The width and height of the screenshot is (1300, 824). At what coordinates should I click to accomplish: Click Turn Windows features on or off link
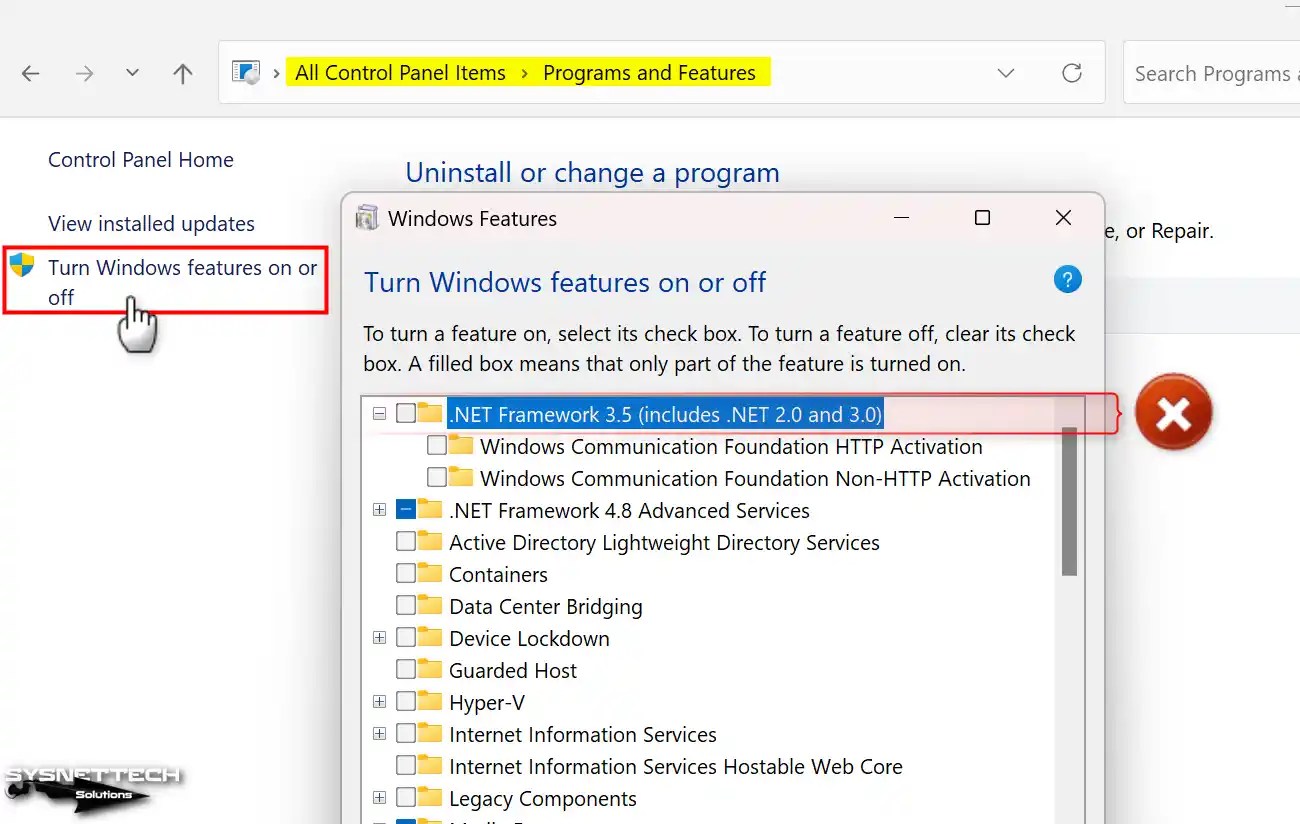[x=183, y=282]
